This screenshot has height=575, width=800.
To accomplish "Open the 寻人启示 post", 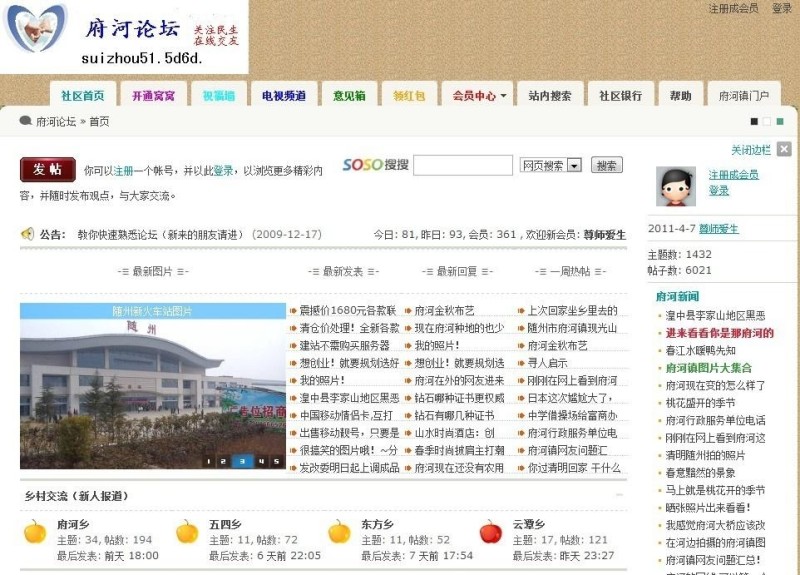I will click(547, 363).
